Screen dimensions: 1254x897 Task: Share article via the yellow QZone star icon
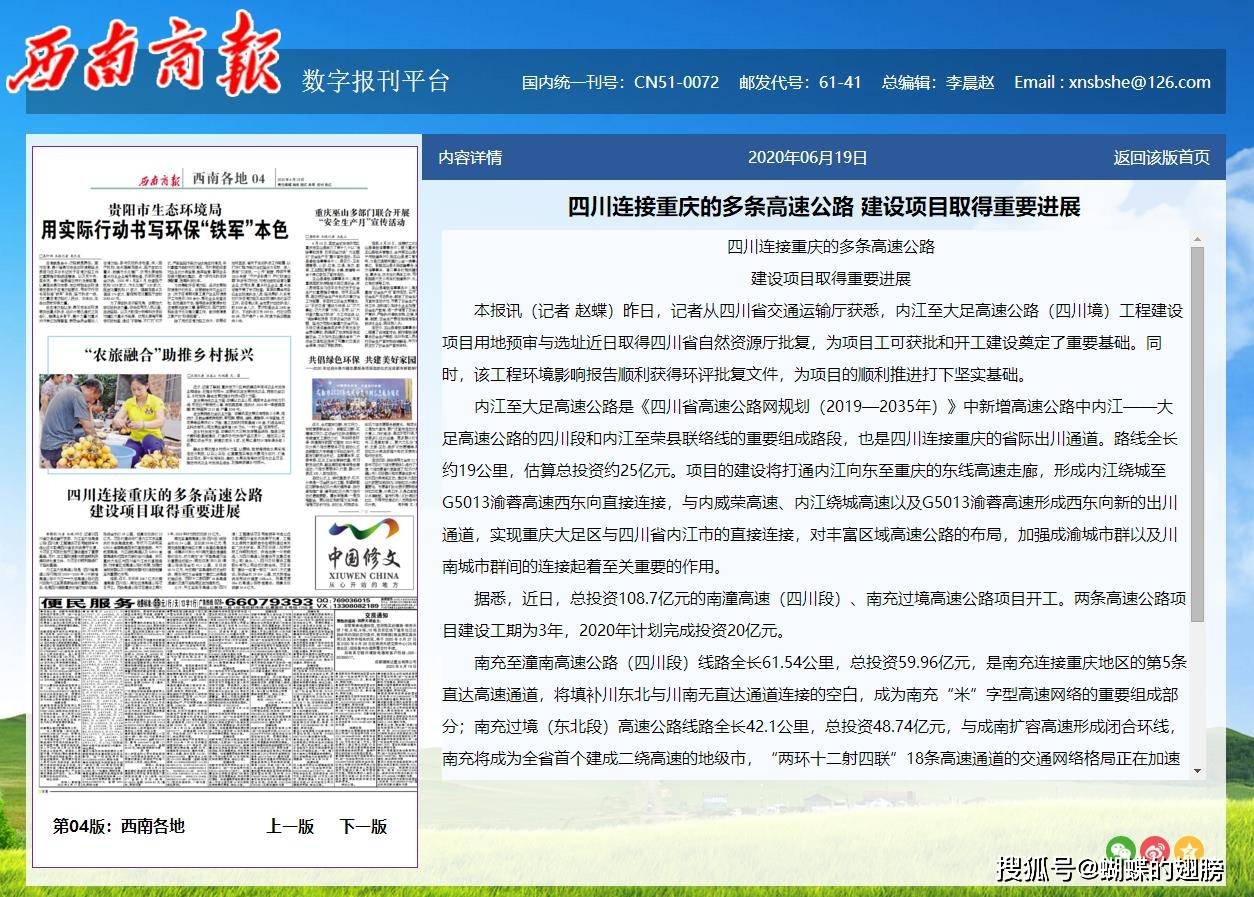(1189, 850)
